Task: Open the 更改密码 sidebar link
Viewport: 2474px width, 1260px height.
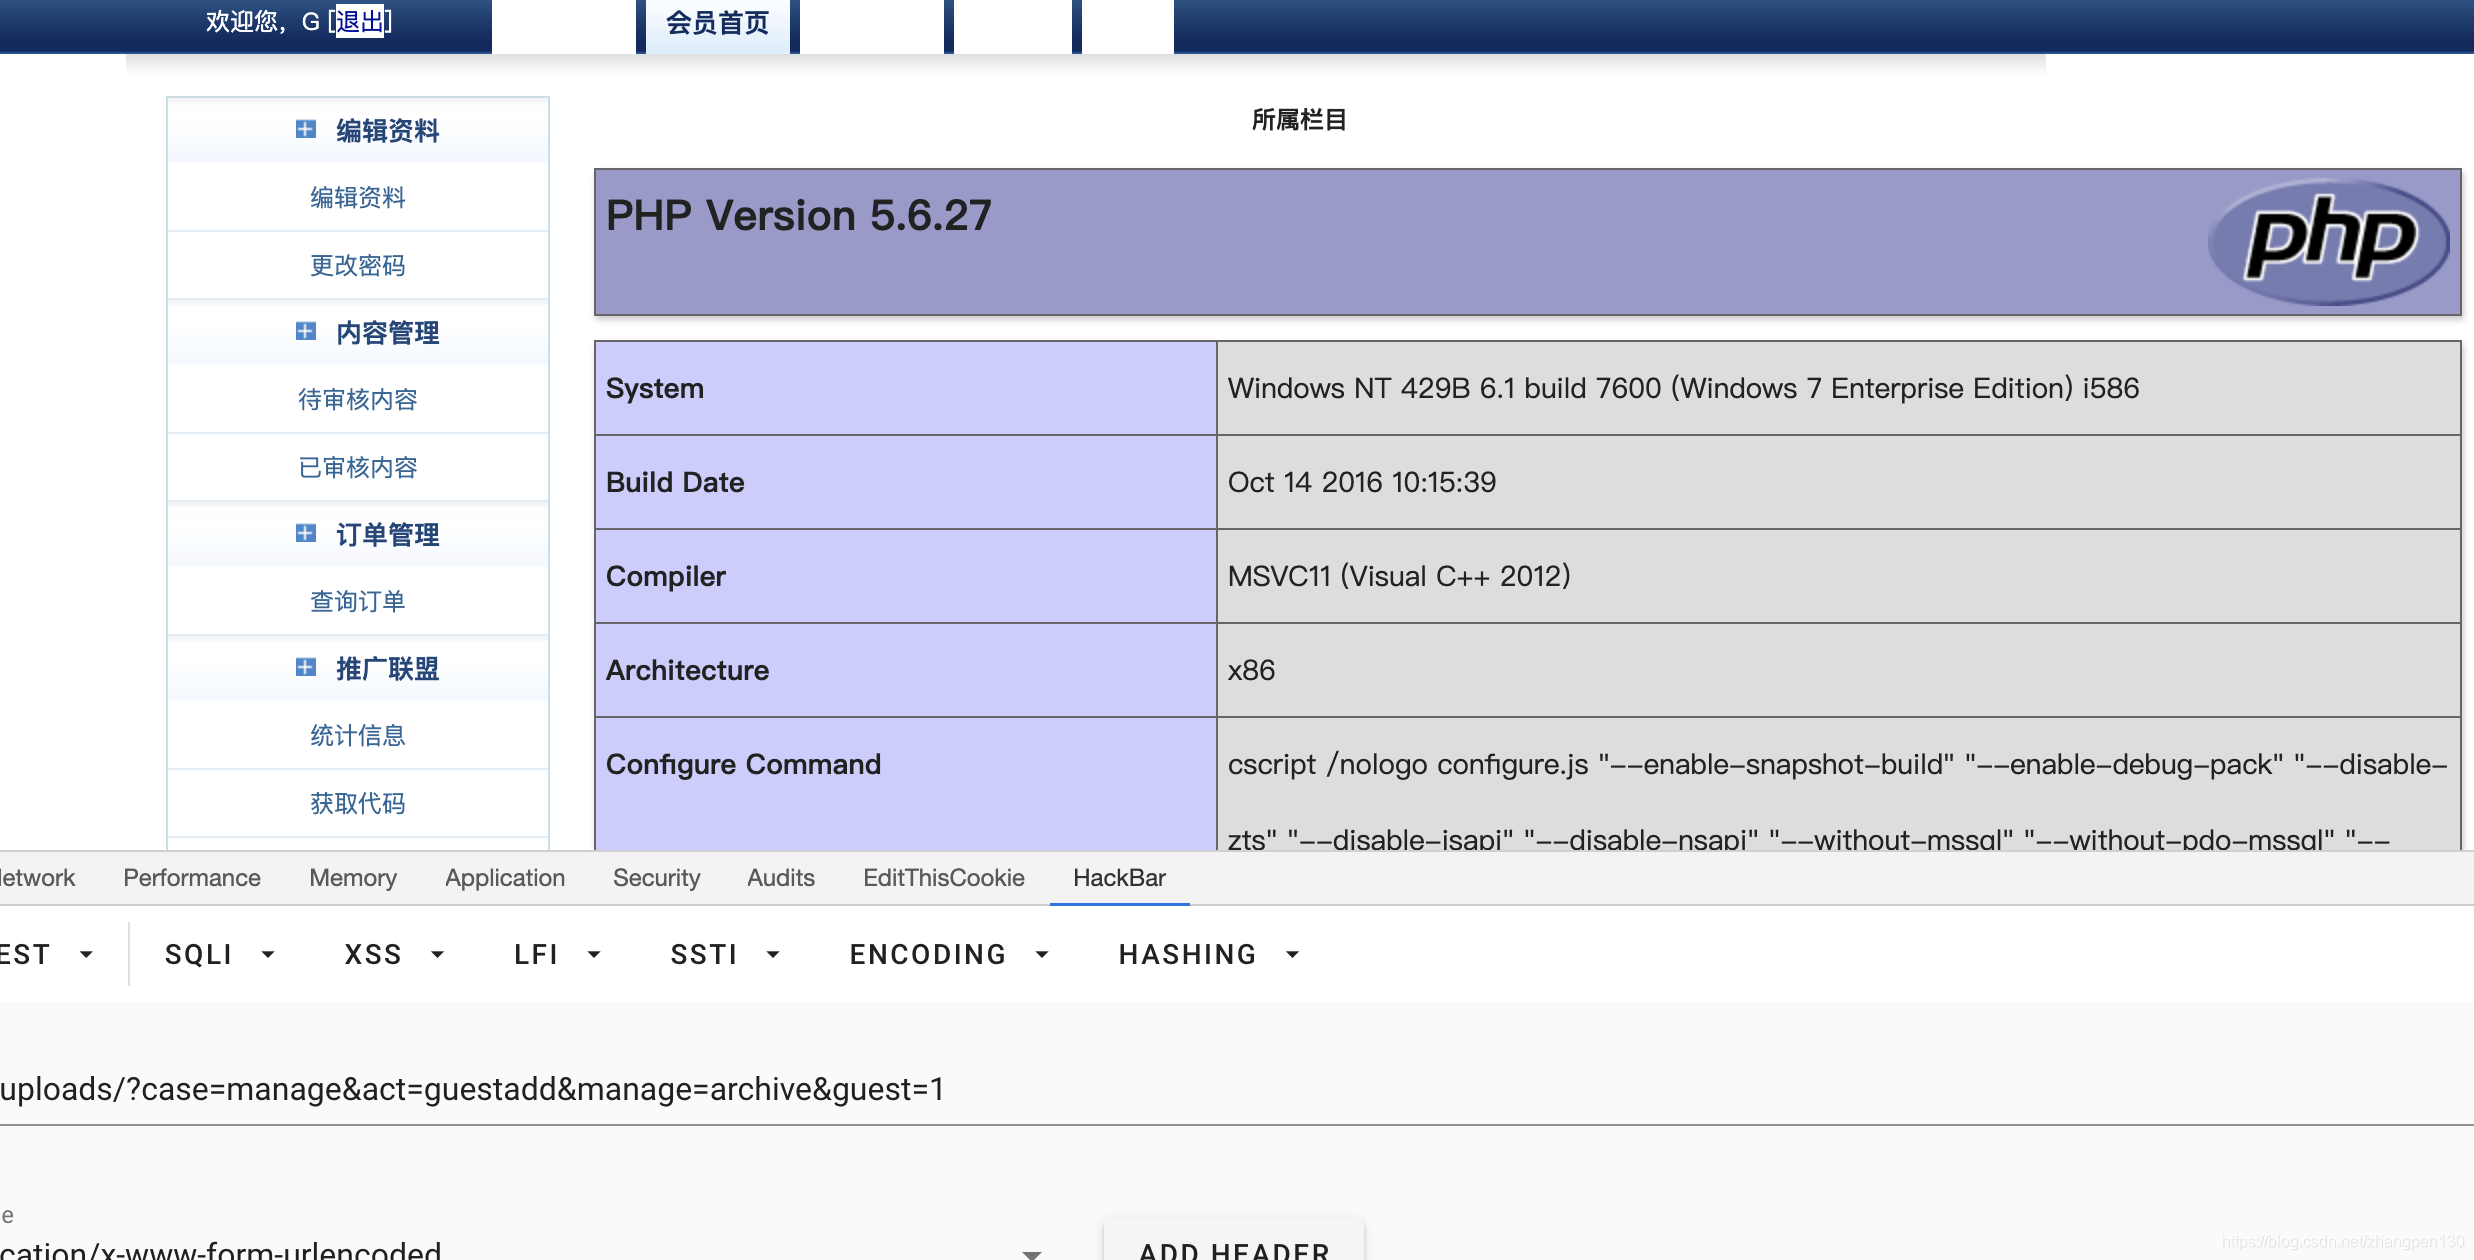Action: pyautogui.click(x=358, y=265)
